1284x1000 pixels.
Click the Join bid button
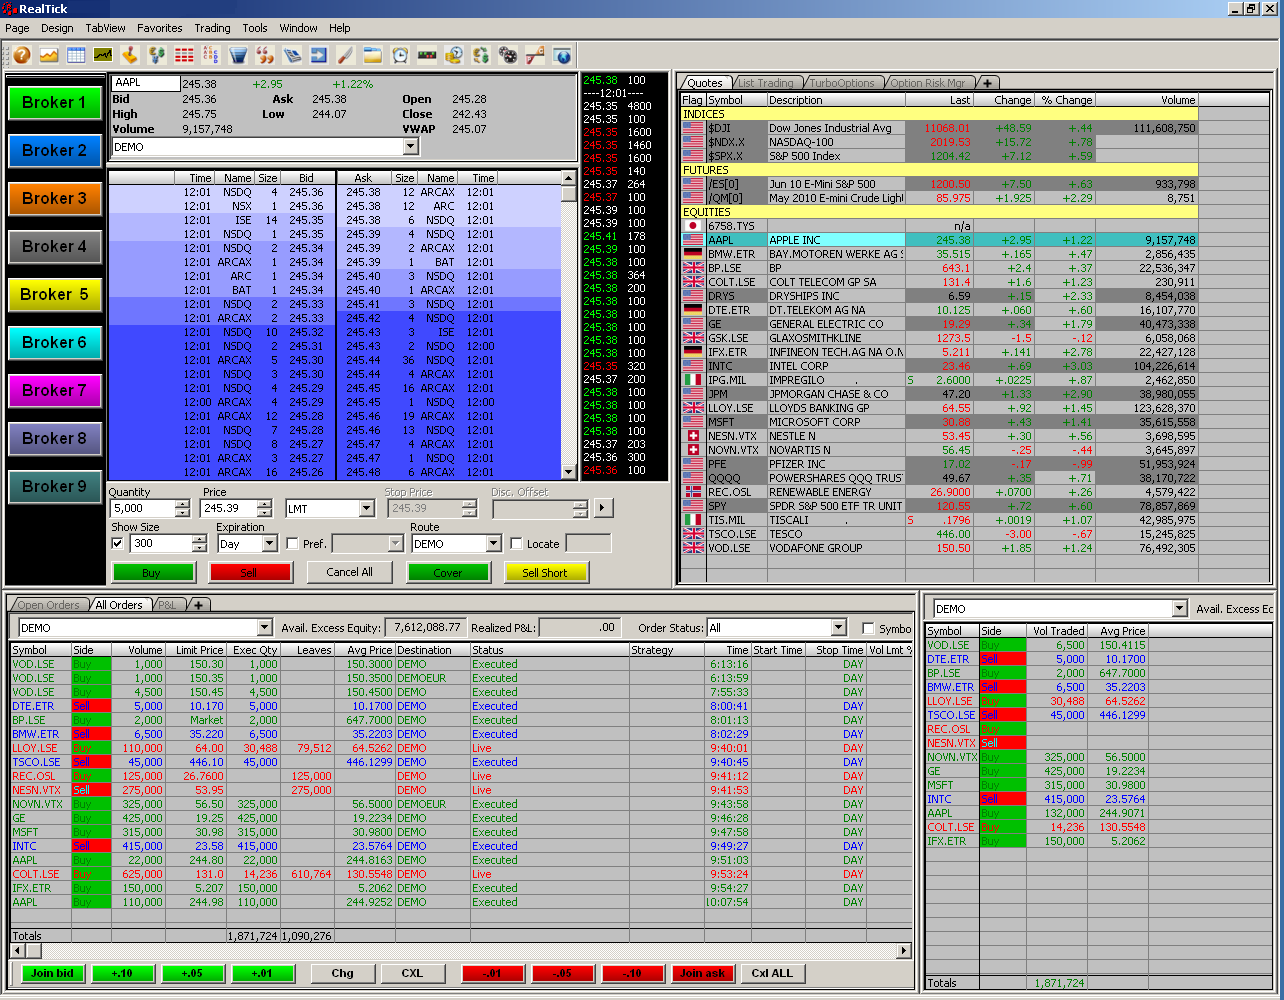(x=52, y=973)
